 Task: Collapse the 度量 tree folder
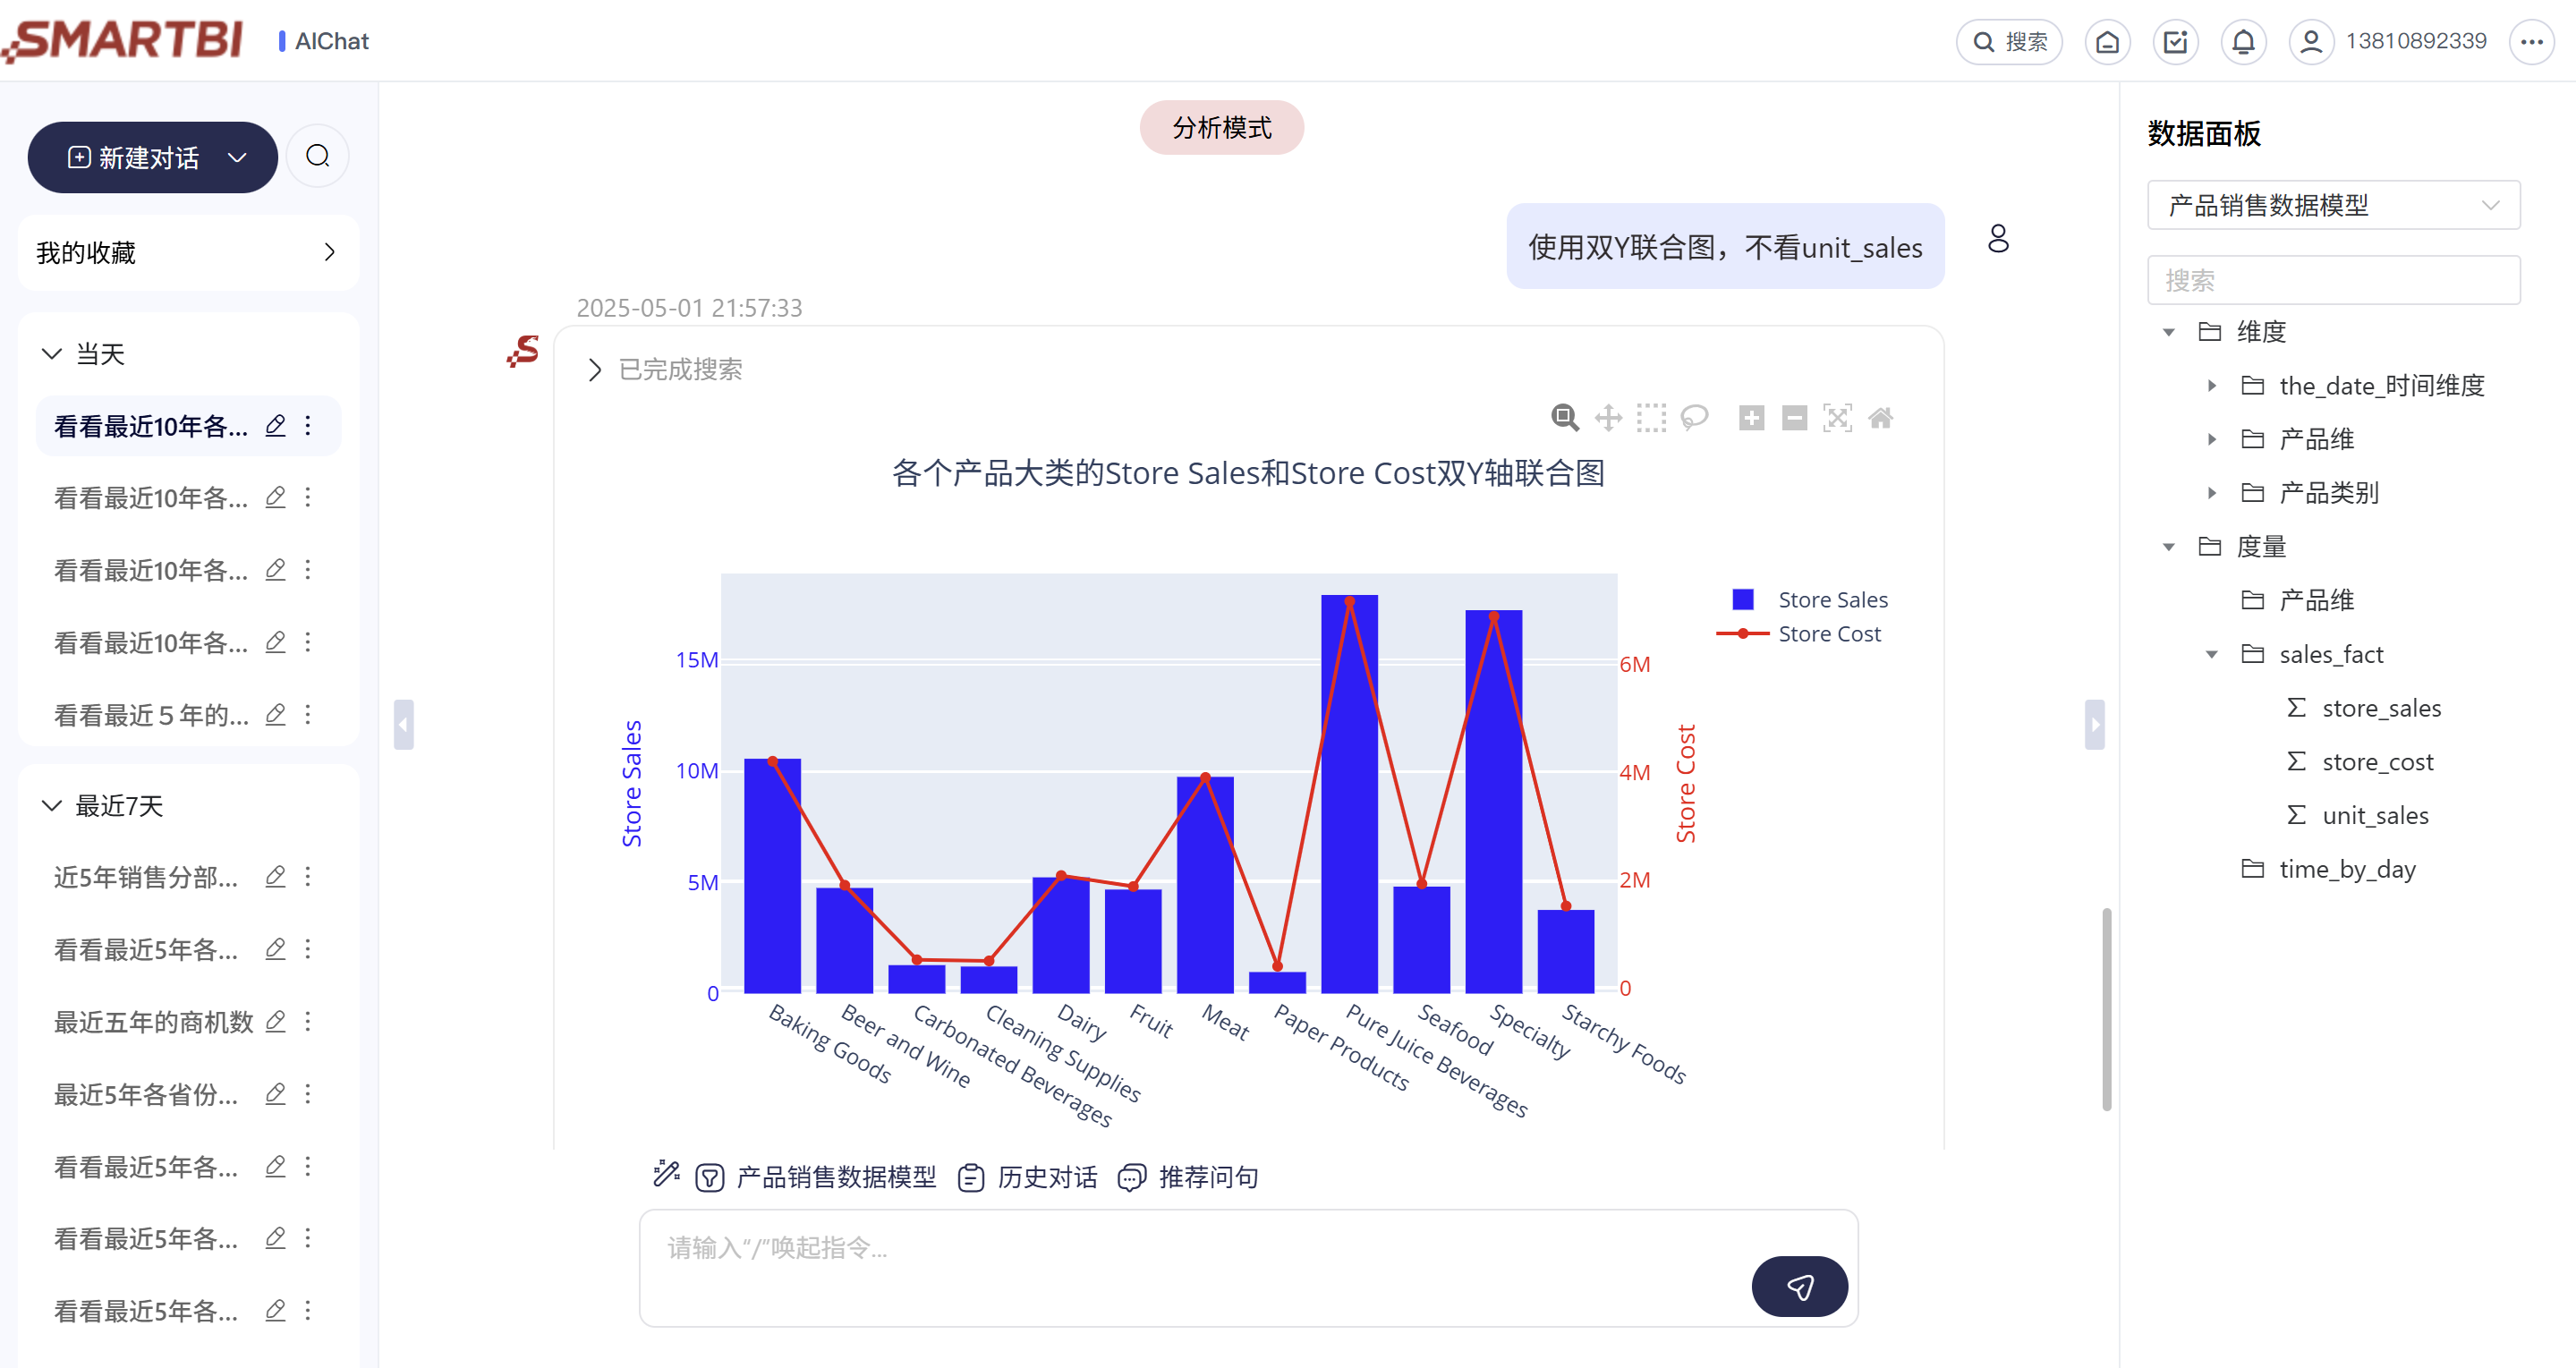2168,547
